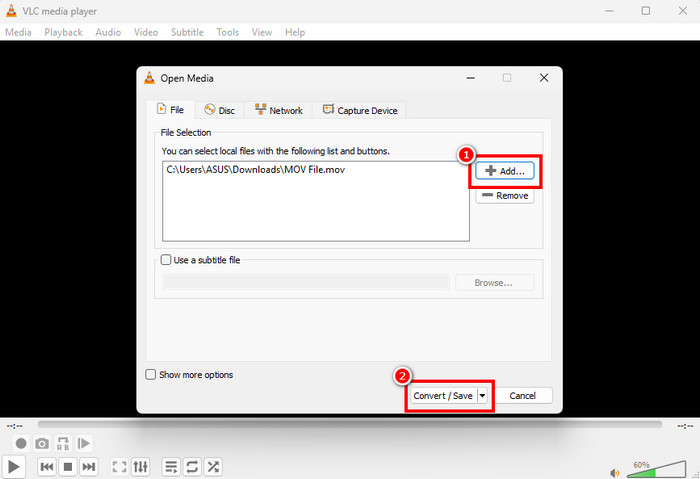Open extended settings equalizer icon

[x=141, y=467]
